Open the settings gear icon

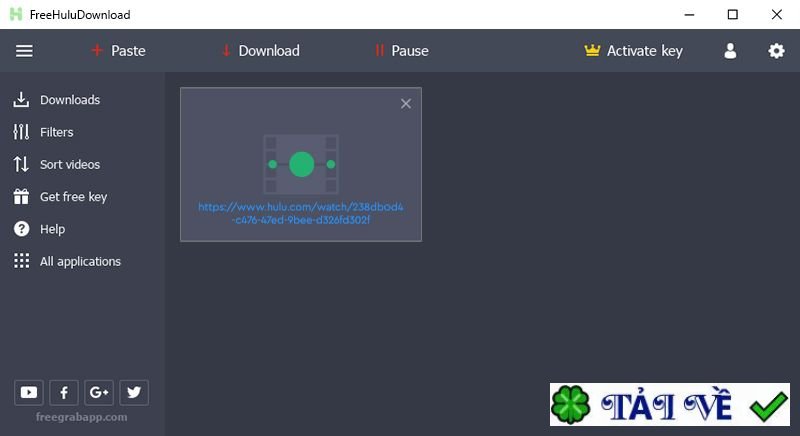(x=776, y=51)
